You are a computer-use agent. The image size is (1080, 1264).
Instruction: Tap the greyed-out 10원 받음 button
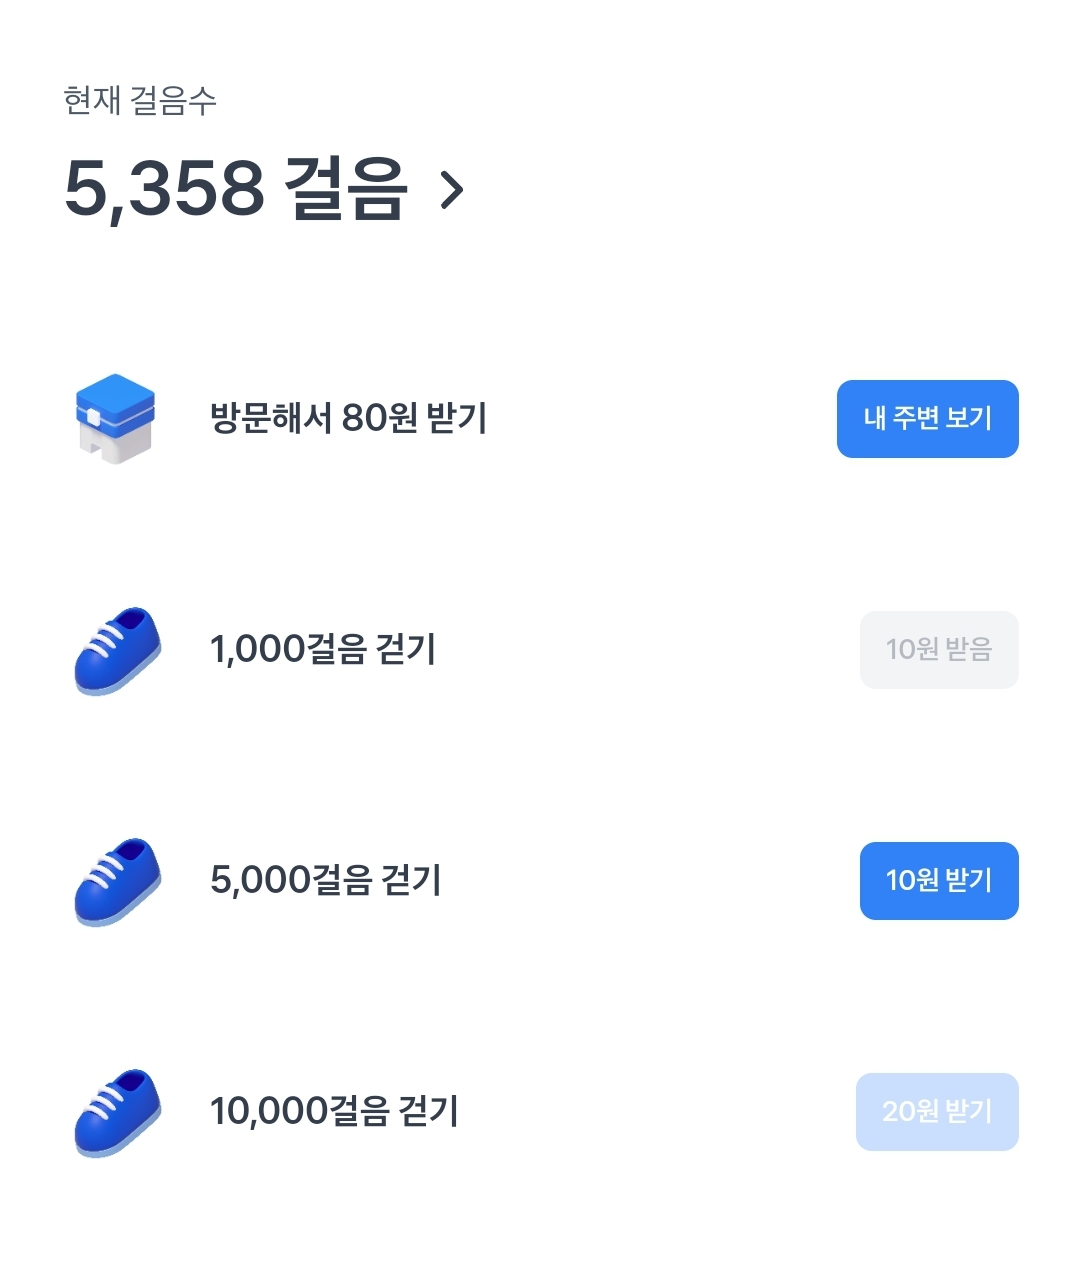coord(938,650)
